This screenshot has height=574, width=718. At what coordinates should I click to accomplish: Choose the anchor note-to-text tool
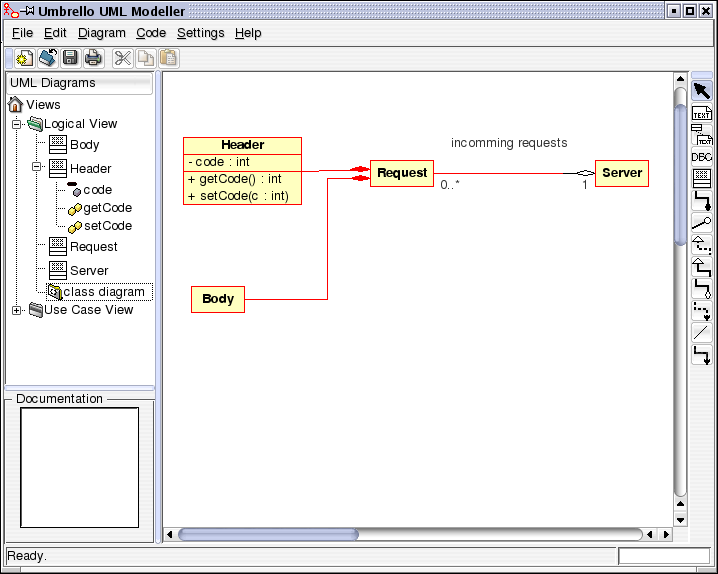click(702, 135)
